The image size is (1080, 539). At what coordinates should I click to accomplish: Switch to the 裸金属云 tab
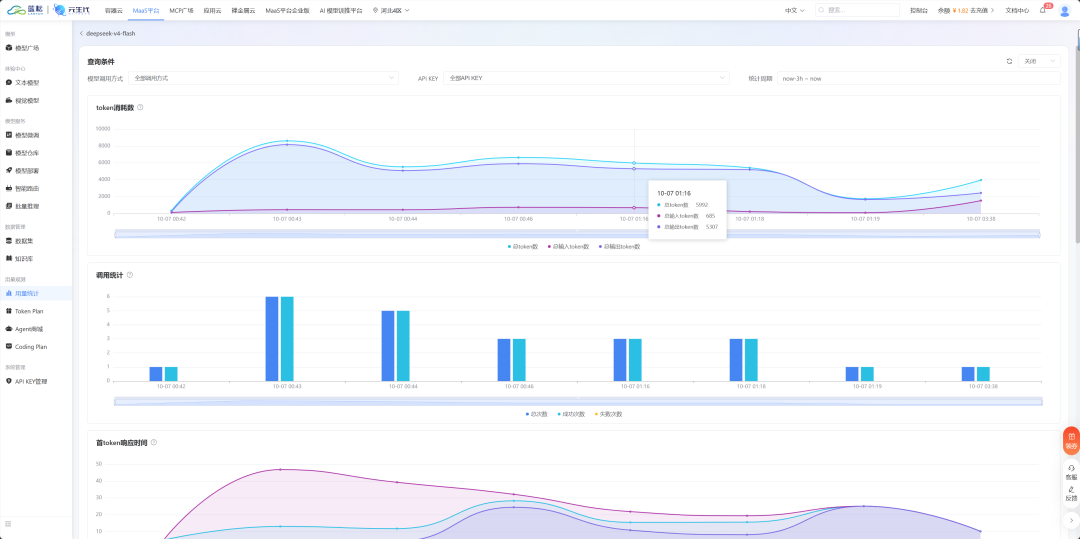[243, 10]
